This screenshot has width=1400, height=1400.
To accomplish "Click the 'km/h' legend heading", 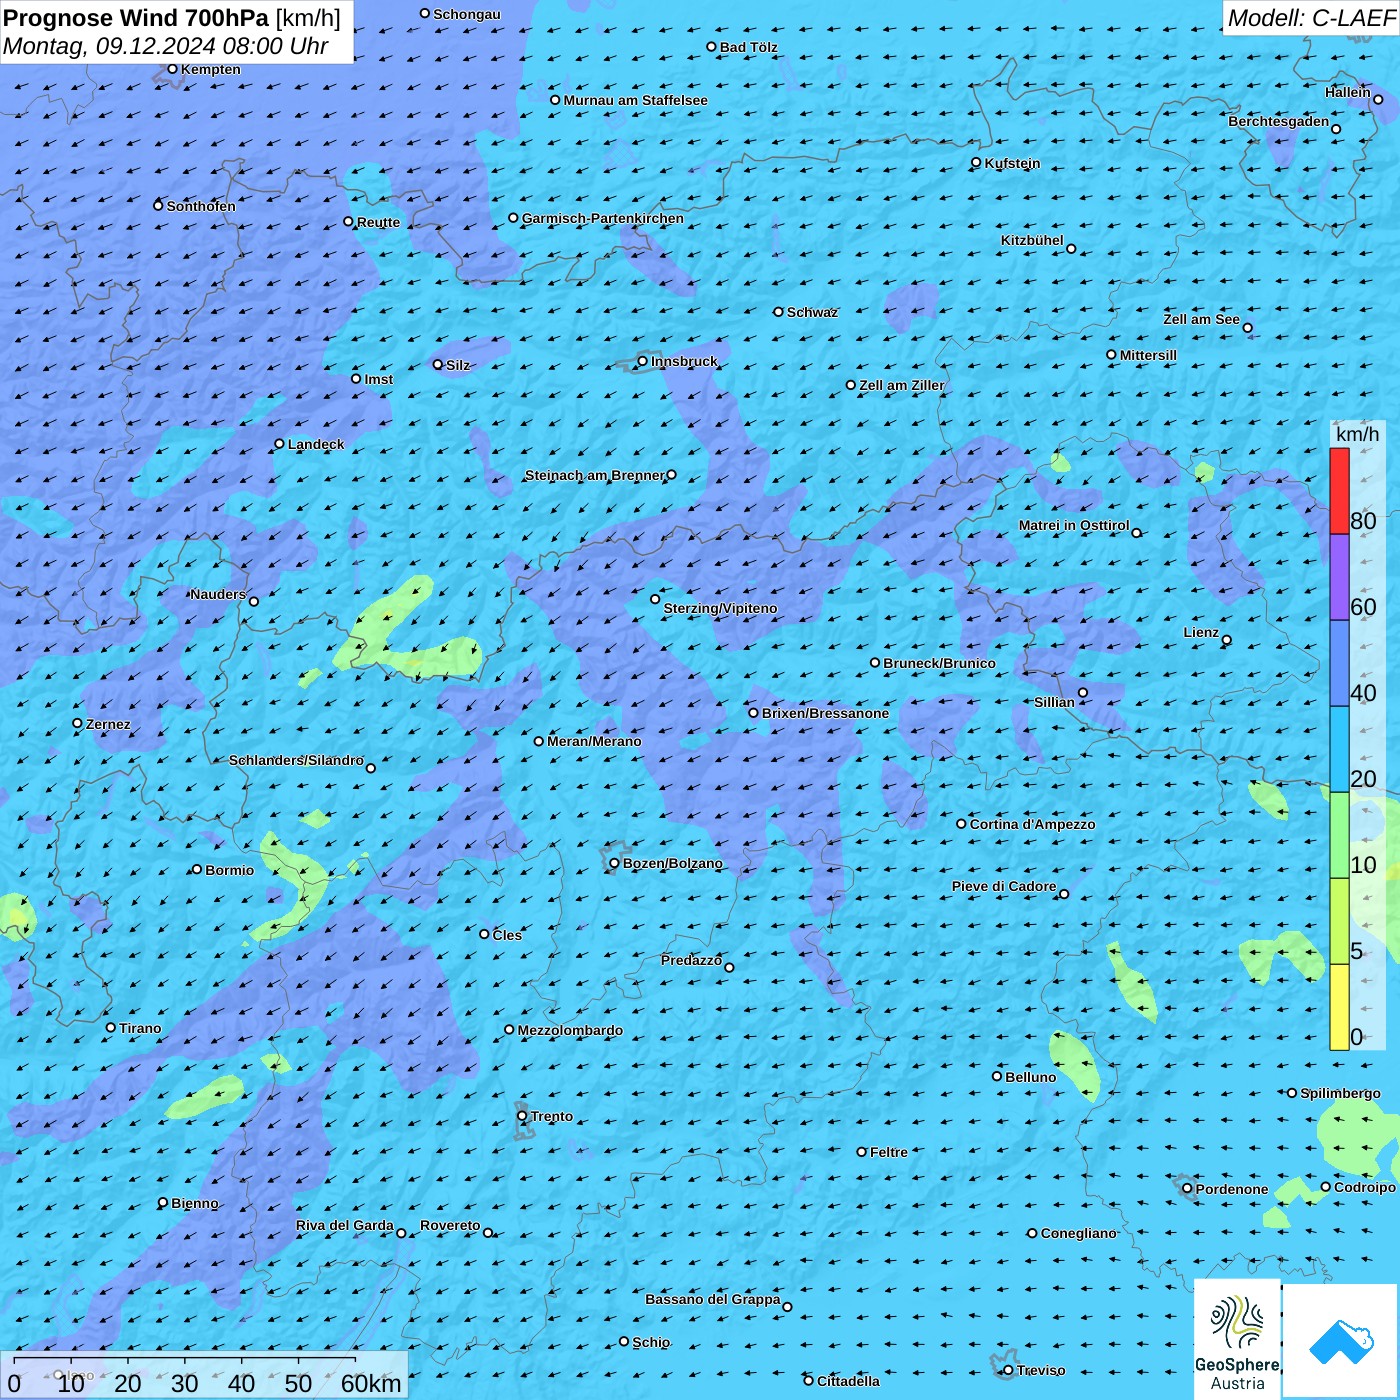I will [x=1357, y=434].
